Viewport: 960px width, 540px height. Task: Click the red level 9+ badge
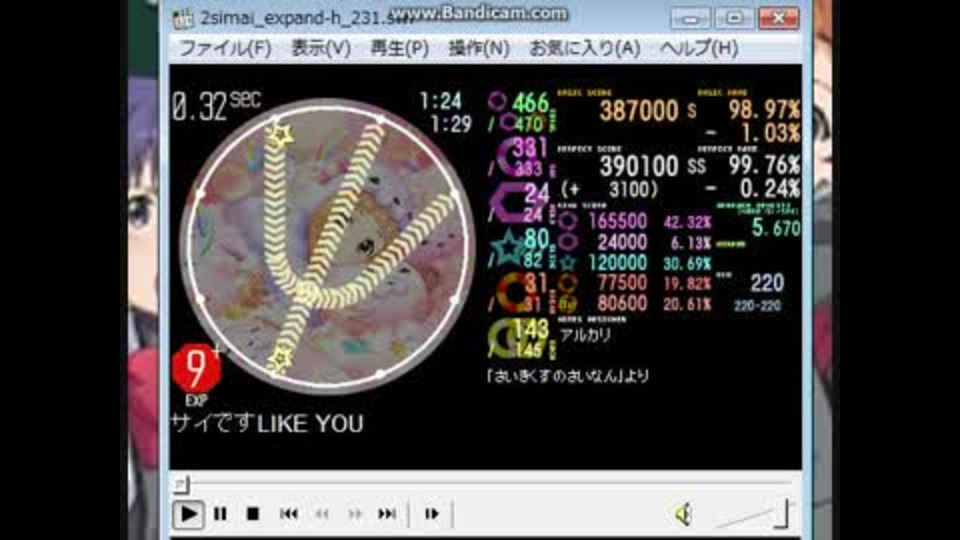[x=197, y=369]
